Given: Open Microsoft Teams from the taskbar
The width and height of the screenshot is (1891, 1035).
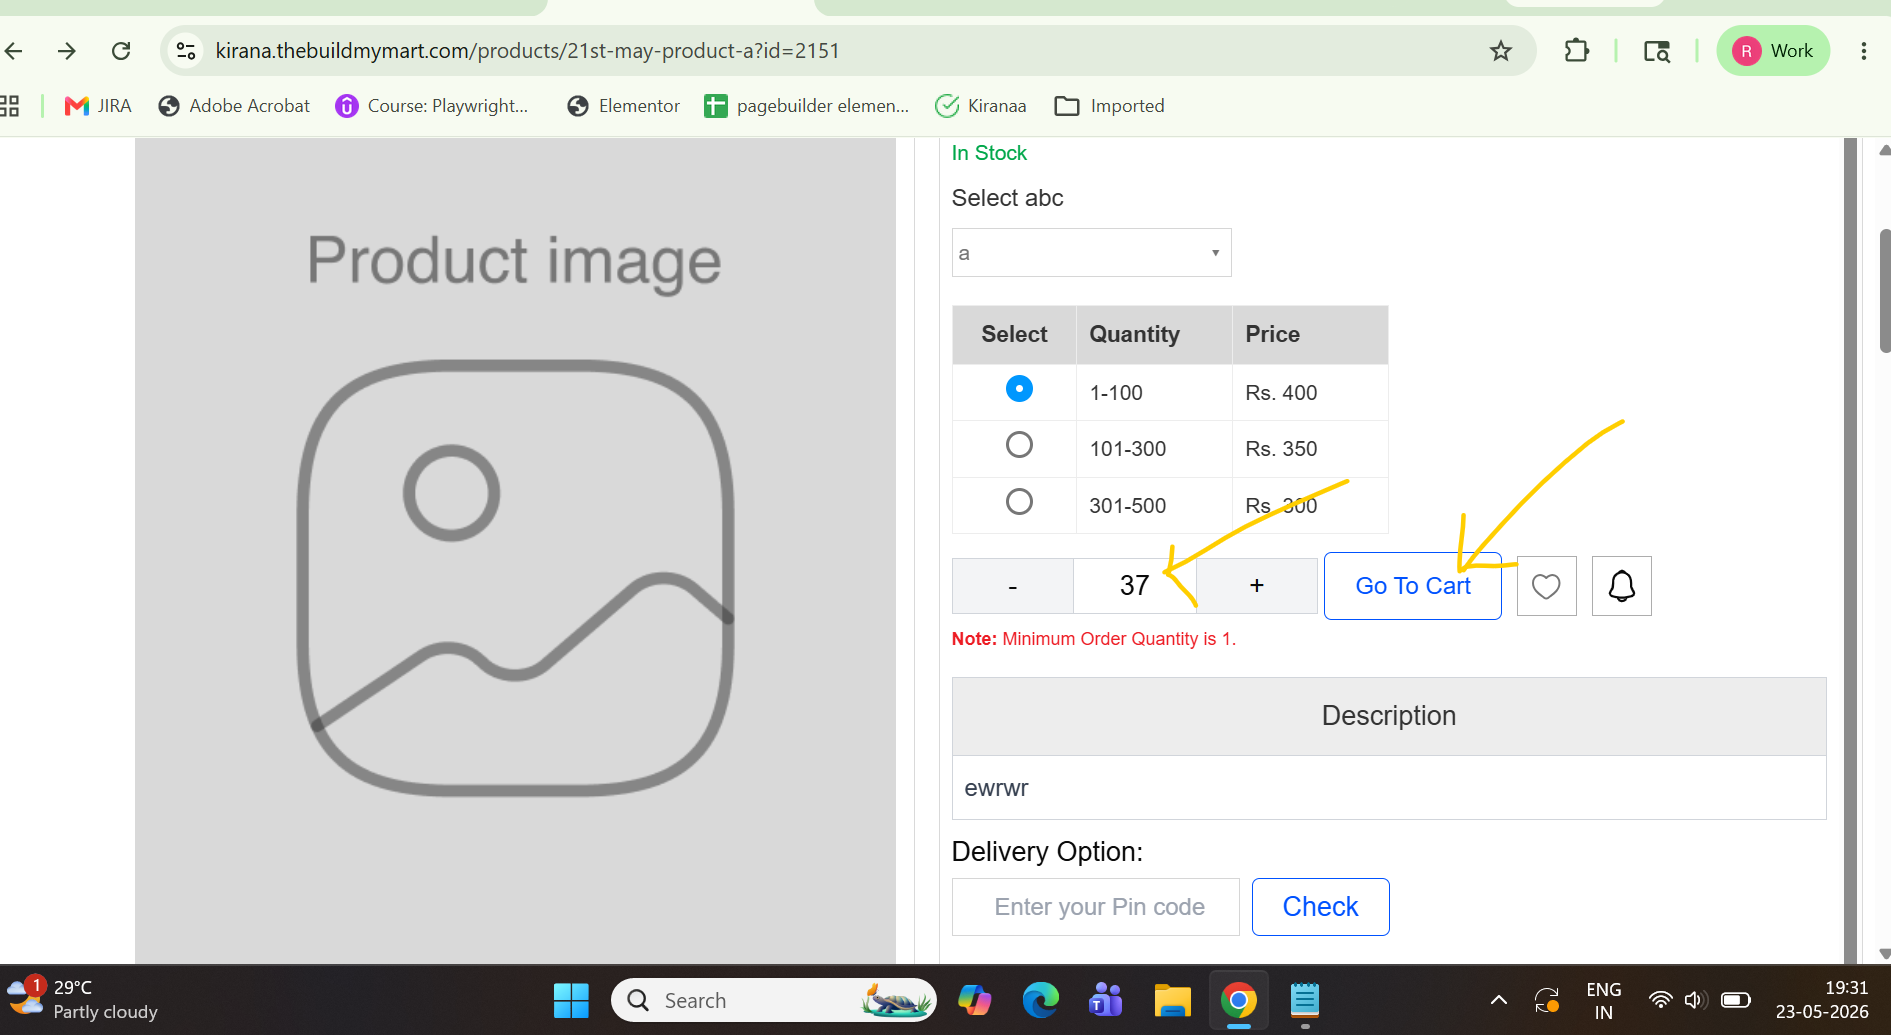Looking at the screenshot, I should click(x=1106, y=1000).
